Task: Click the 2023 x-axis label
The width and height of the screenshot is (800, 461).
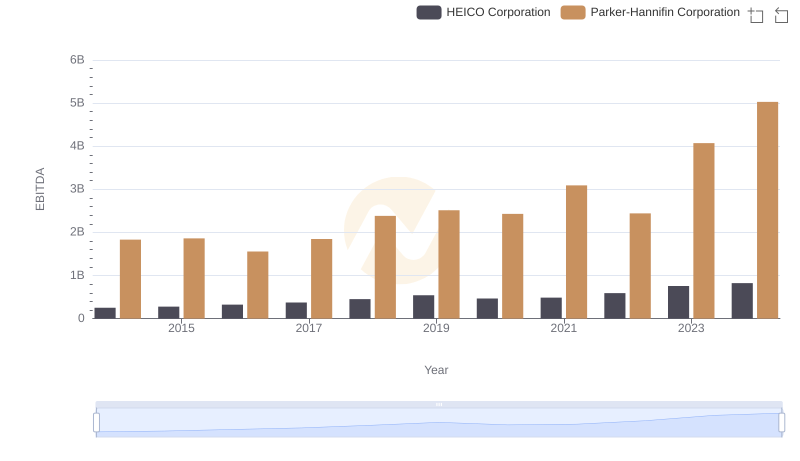Action: coord(691,328)
